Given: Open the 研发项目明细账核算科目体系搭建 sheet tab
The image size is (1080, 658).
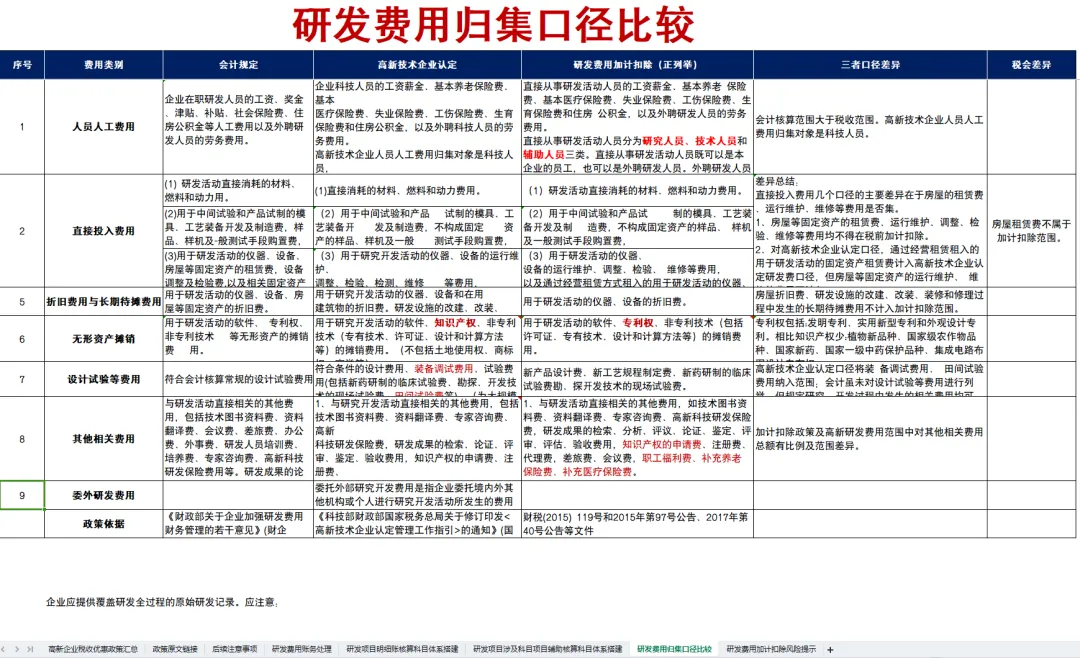Looking at the screenshot, I should (x=402, y=649).
